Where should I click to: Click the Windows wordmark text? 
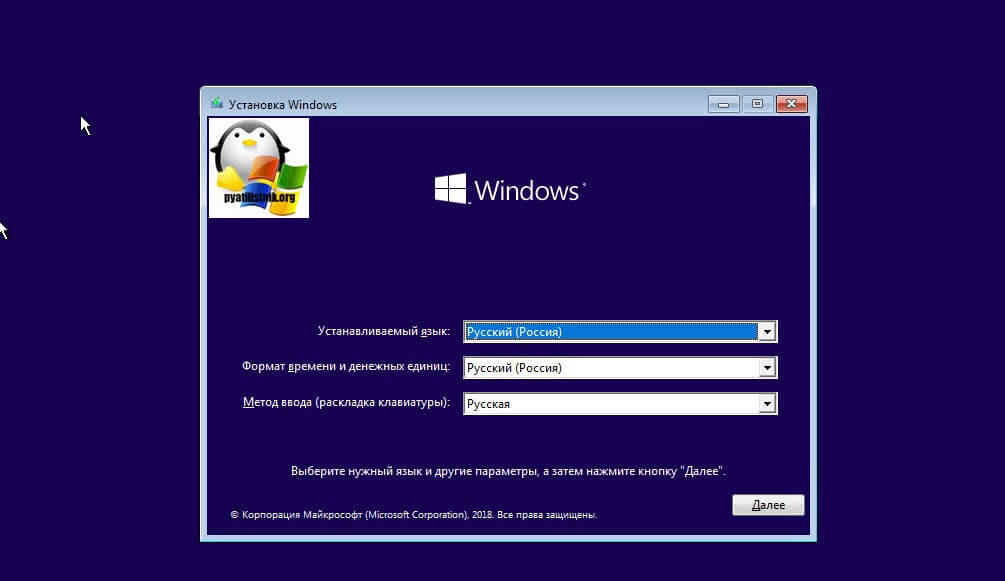coord(528,190)
